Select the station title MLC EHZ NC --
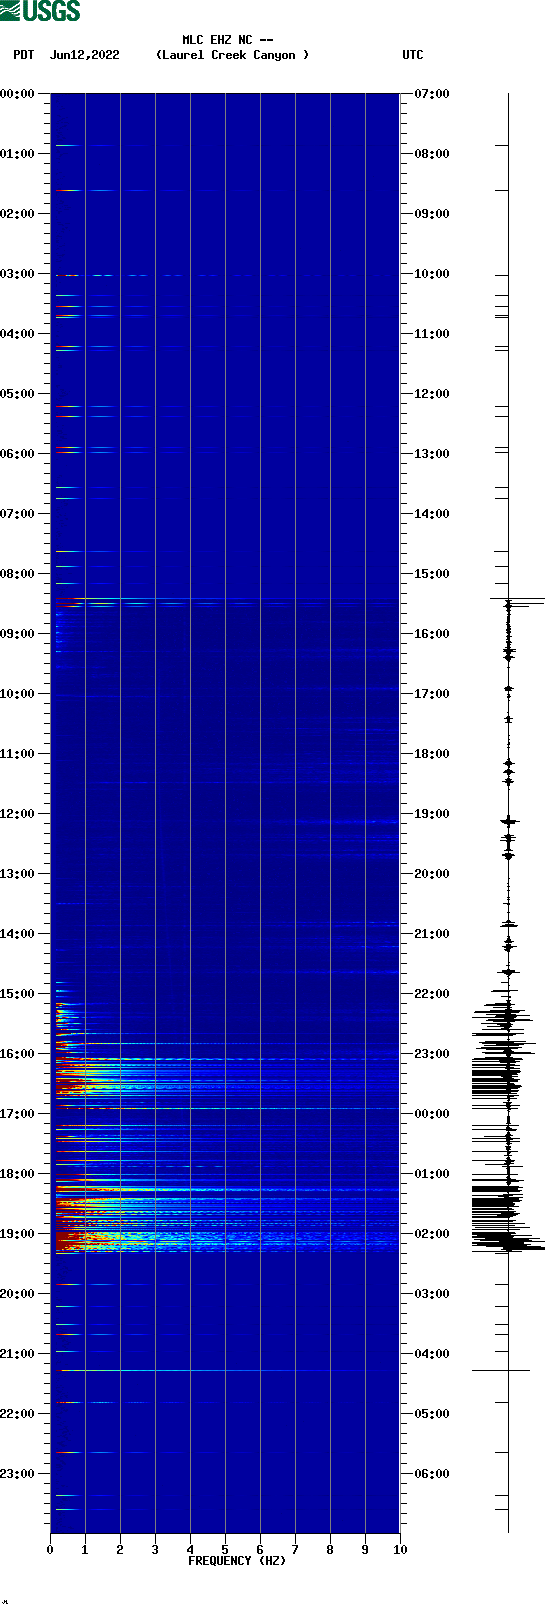The width and height of the screenshot is (552, 1613). (228, 40)
